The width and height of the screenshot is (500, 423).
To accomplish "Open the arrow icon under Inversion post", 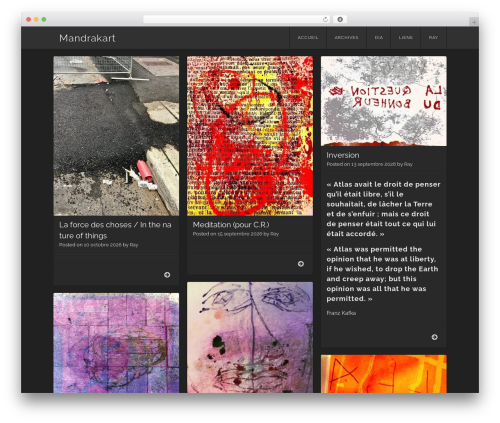I will (434, 337).
